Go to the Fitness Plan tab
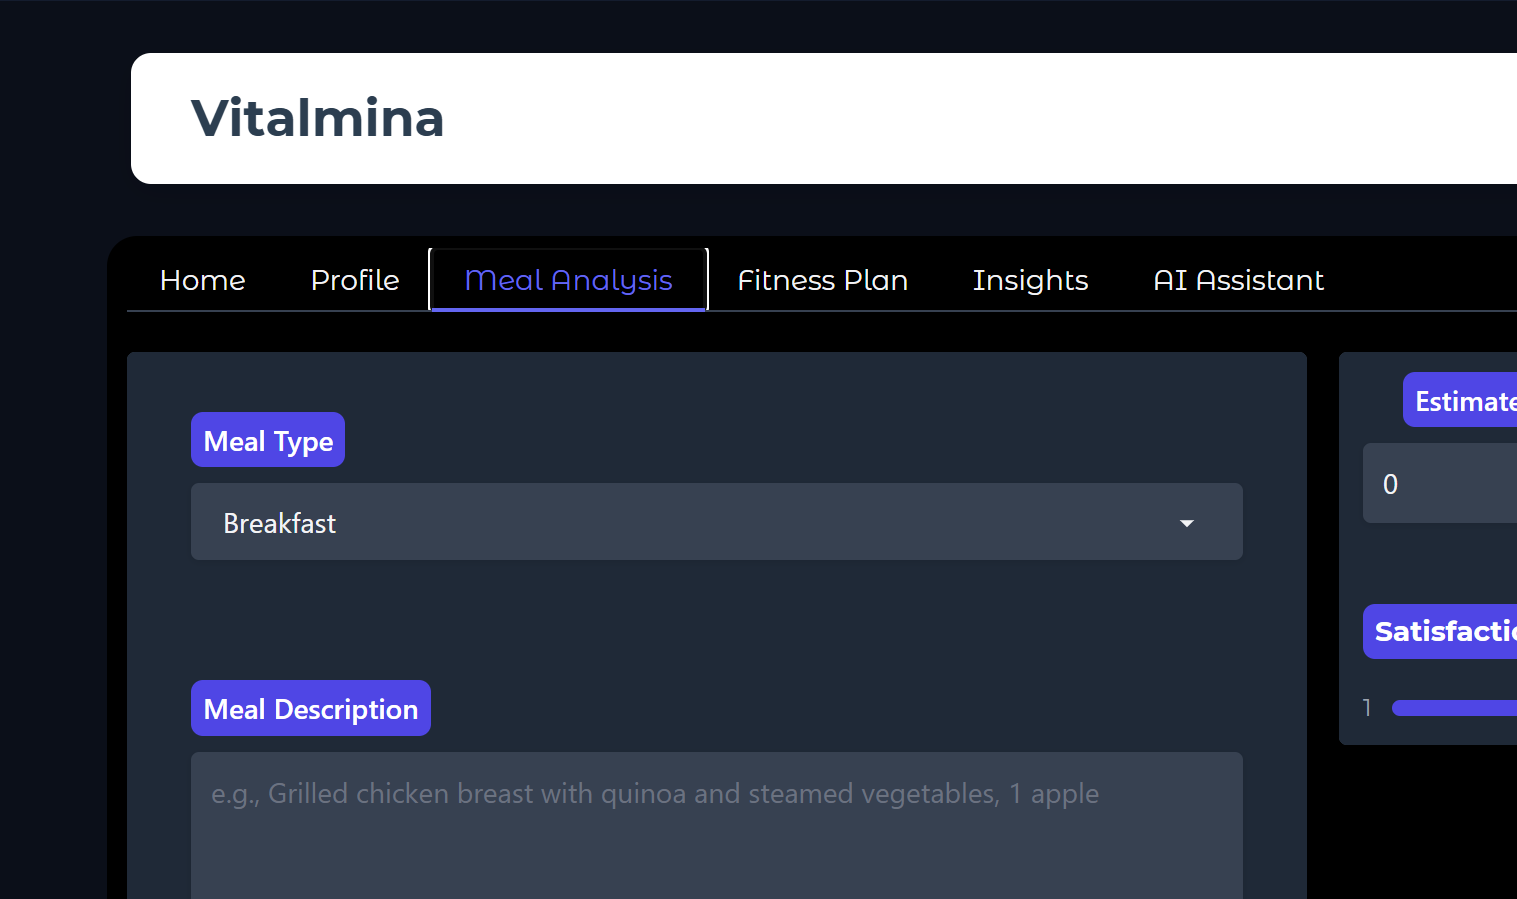This screenshot has height=899, width=1517. (823, 280)
